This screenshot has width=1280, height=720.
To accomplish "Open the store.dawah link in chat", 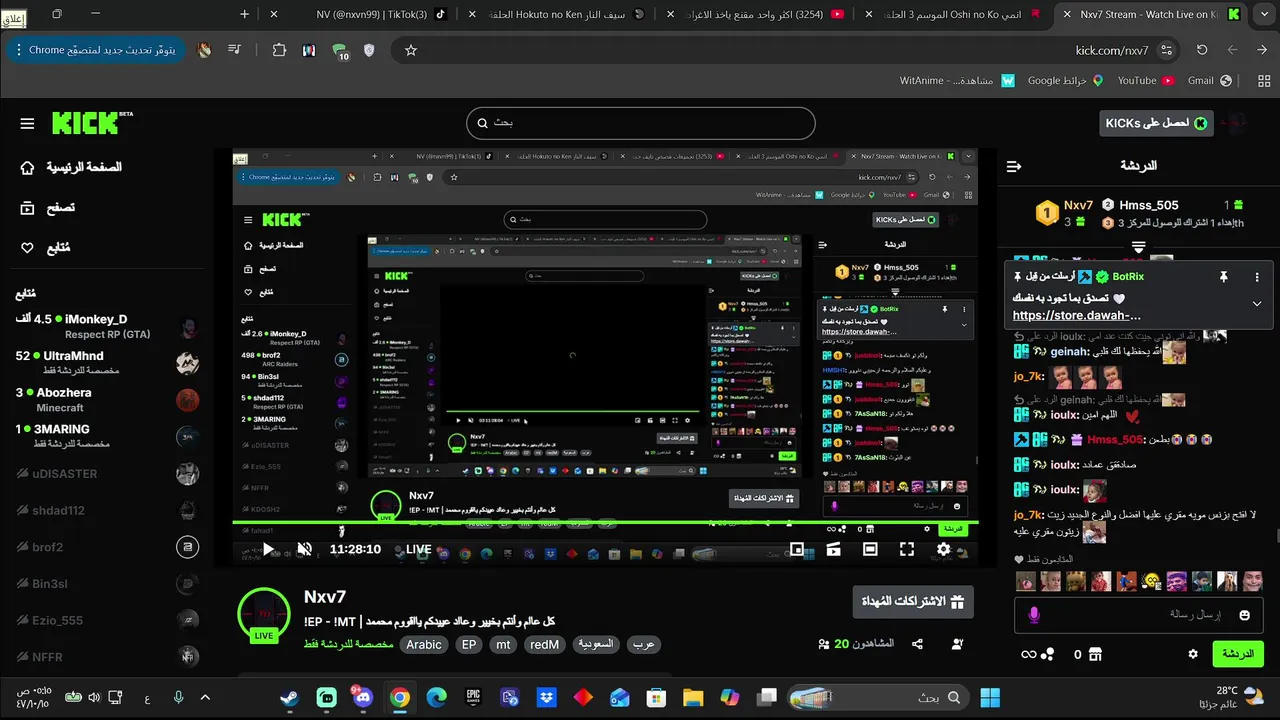I will pos(1077,315).
